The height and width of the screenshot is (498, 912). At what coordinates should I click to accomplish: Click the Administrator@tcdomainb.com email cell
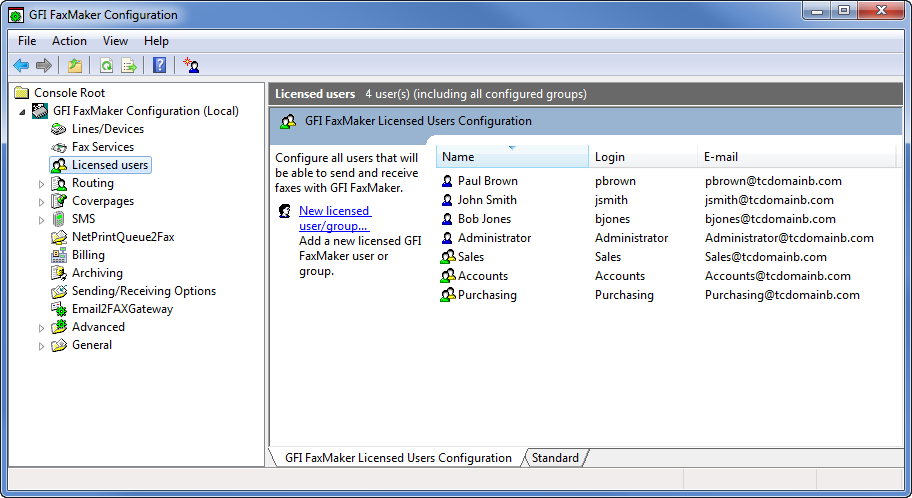(789, 238)
